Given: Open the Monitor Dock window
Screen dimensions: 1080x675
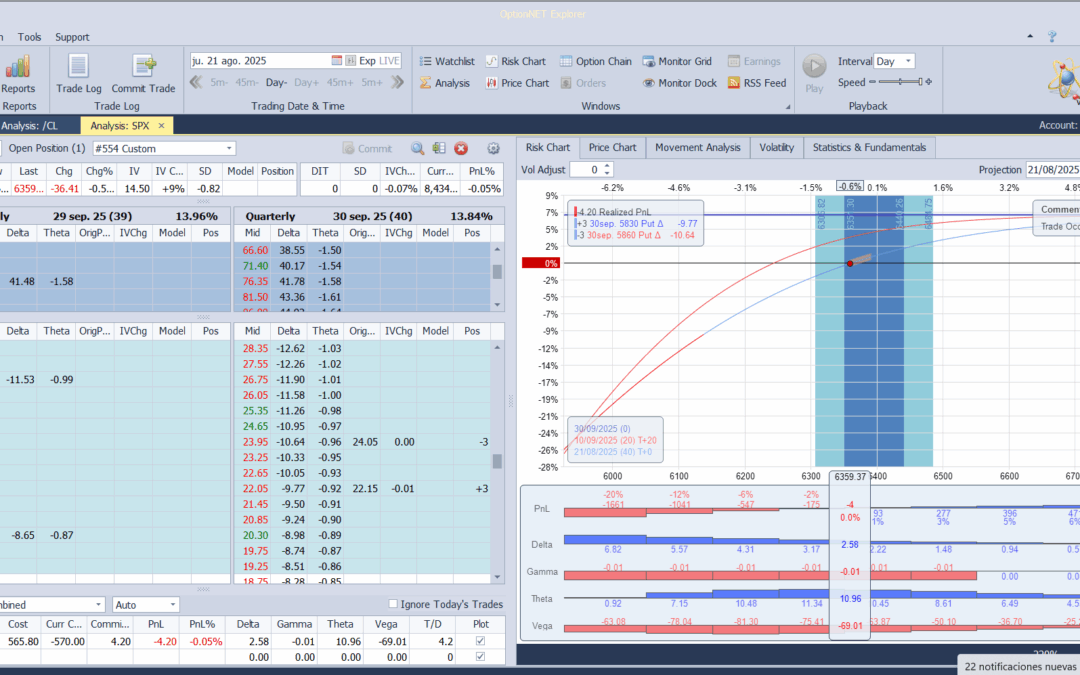Looking at the screenshot, I should (x=680, y=83).
